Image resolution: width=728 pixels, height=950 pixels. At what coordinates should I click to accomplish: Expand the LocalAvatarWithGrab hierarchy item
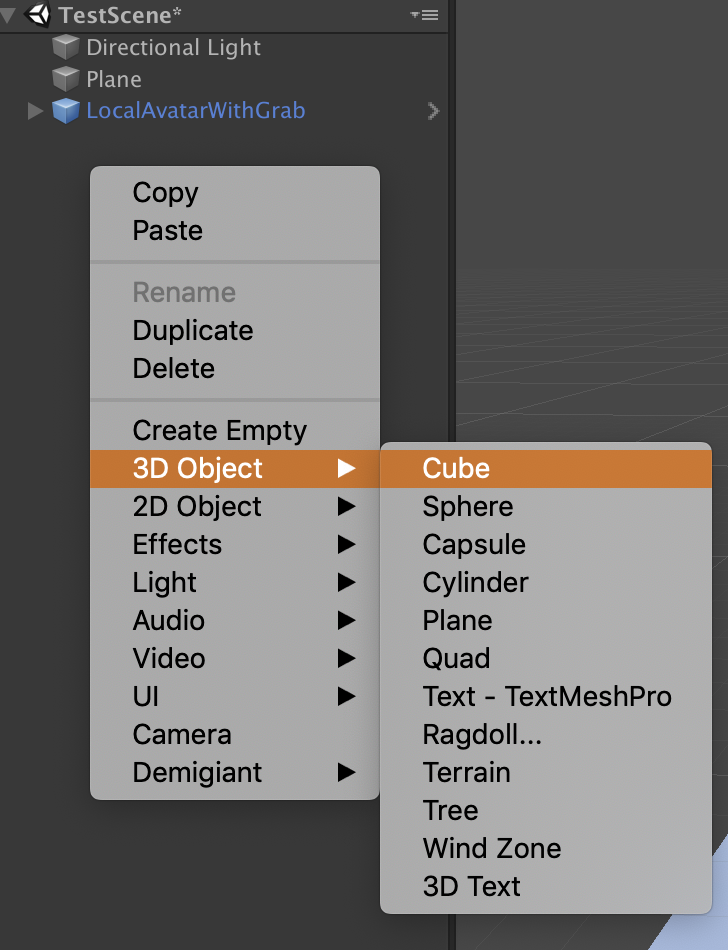click(35, 111)
